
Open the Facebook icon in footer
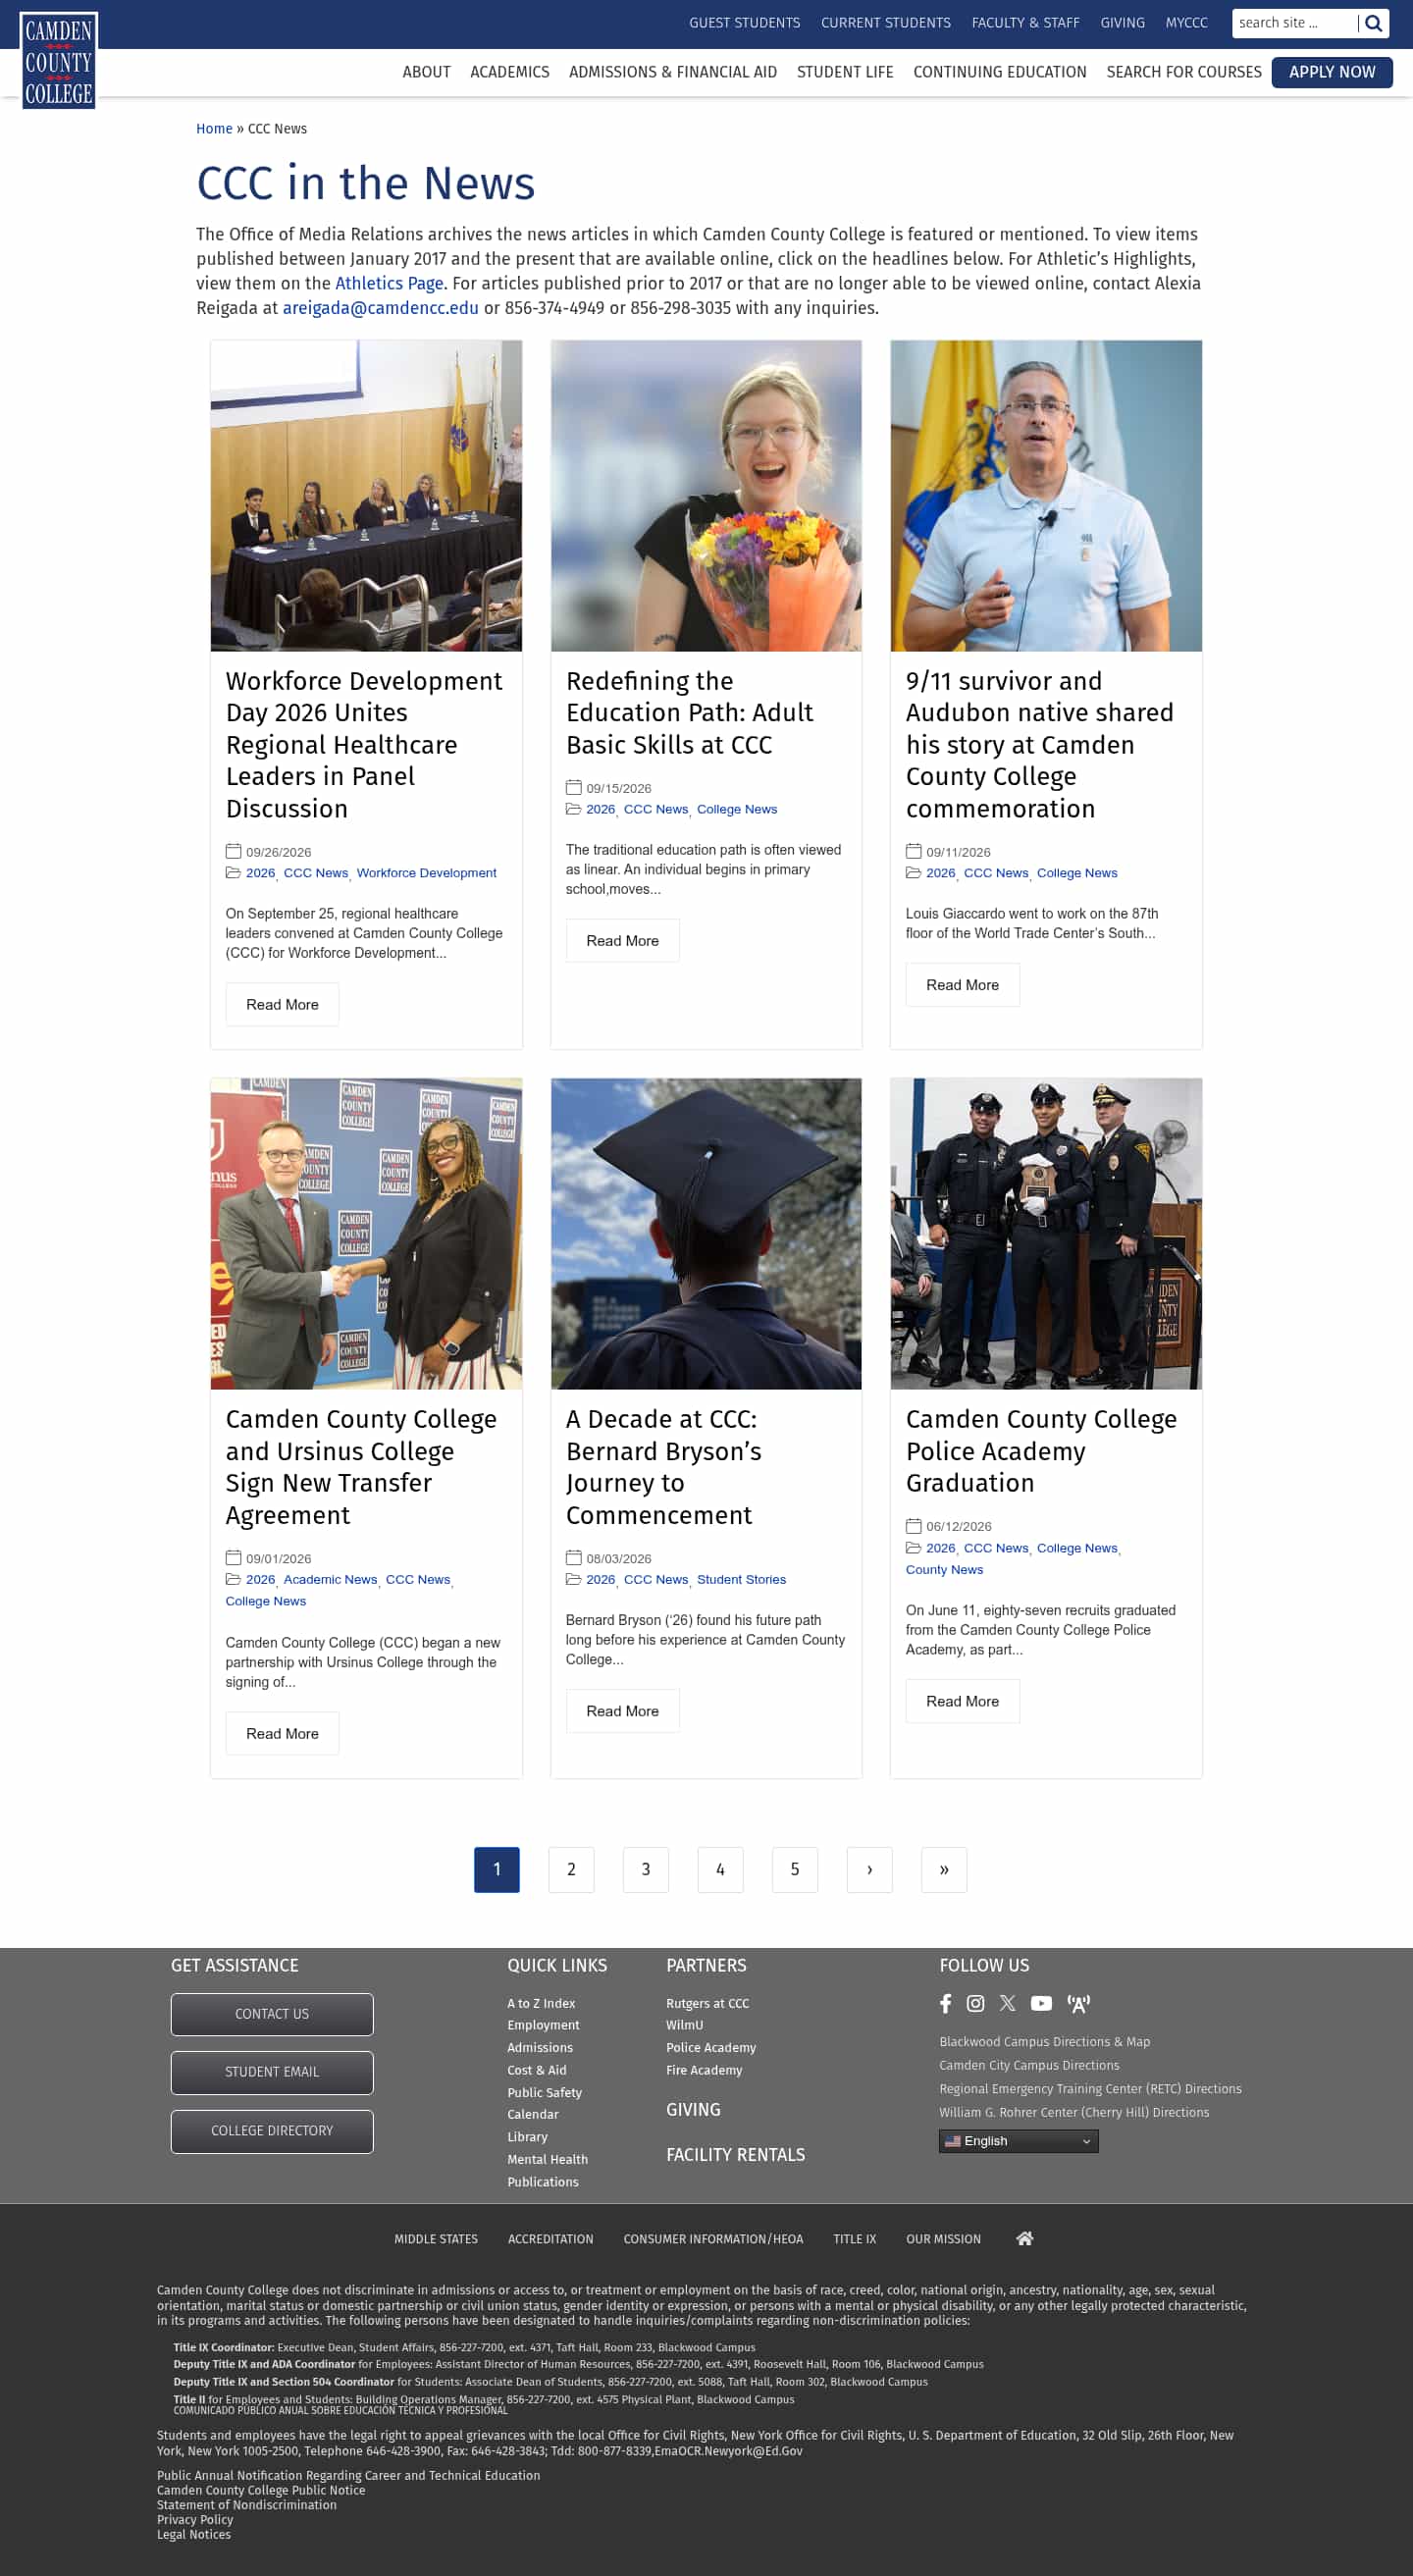pyautogui.click(x=945, y=2003)
